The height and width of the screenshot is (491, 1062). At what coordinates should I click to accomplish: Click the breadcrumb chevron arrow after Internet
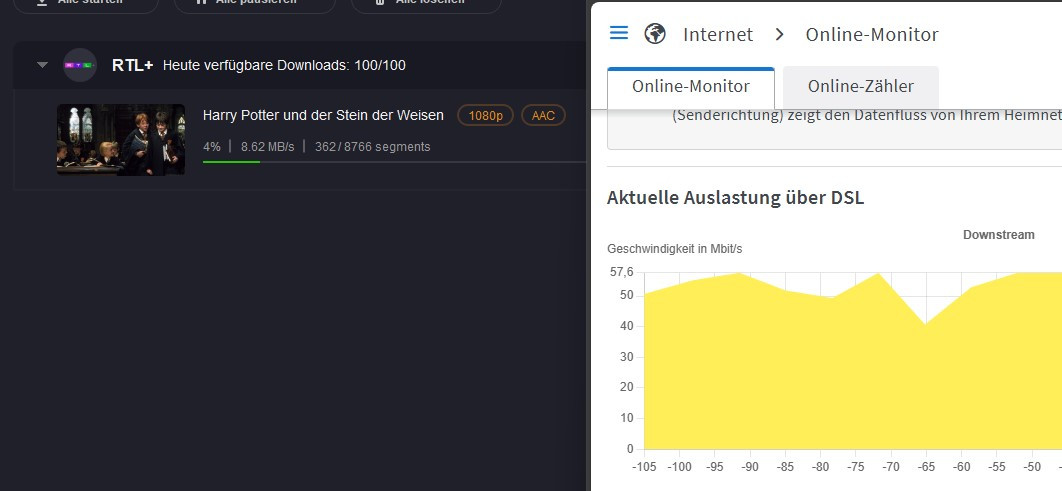click(x=779, y=35)
